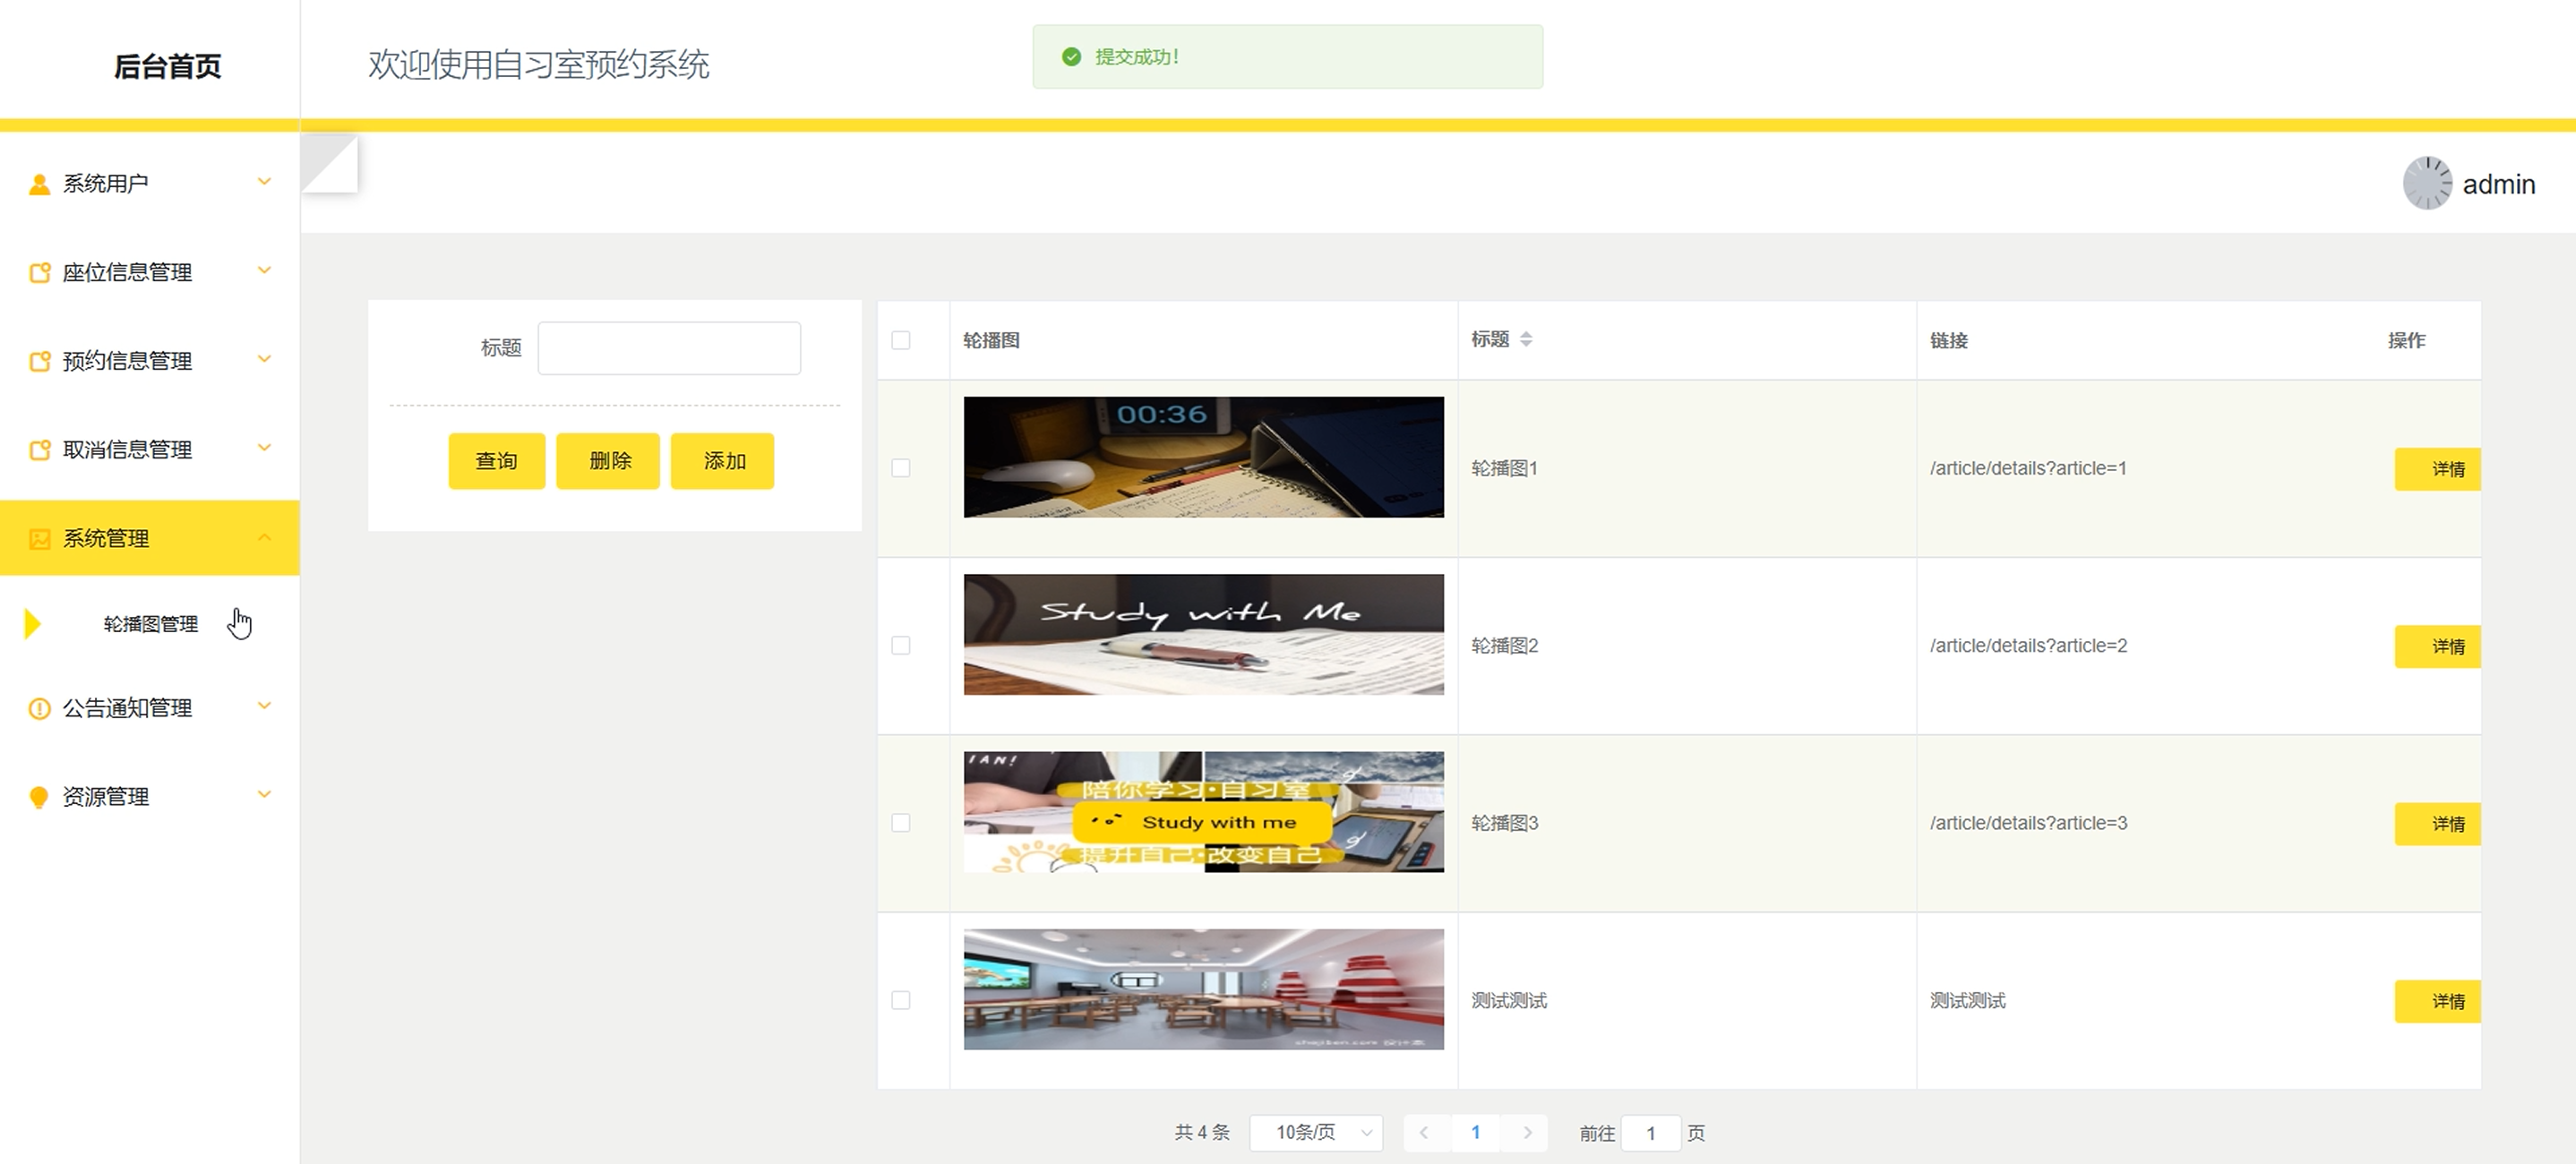Viewport: 2576px width, 1164px height.
Task: Click the 预约信息管理 sidebar icon
Action: (x=39, y=361)
